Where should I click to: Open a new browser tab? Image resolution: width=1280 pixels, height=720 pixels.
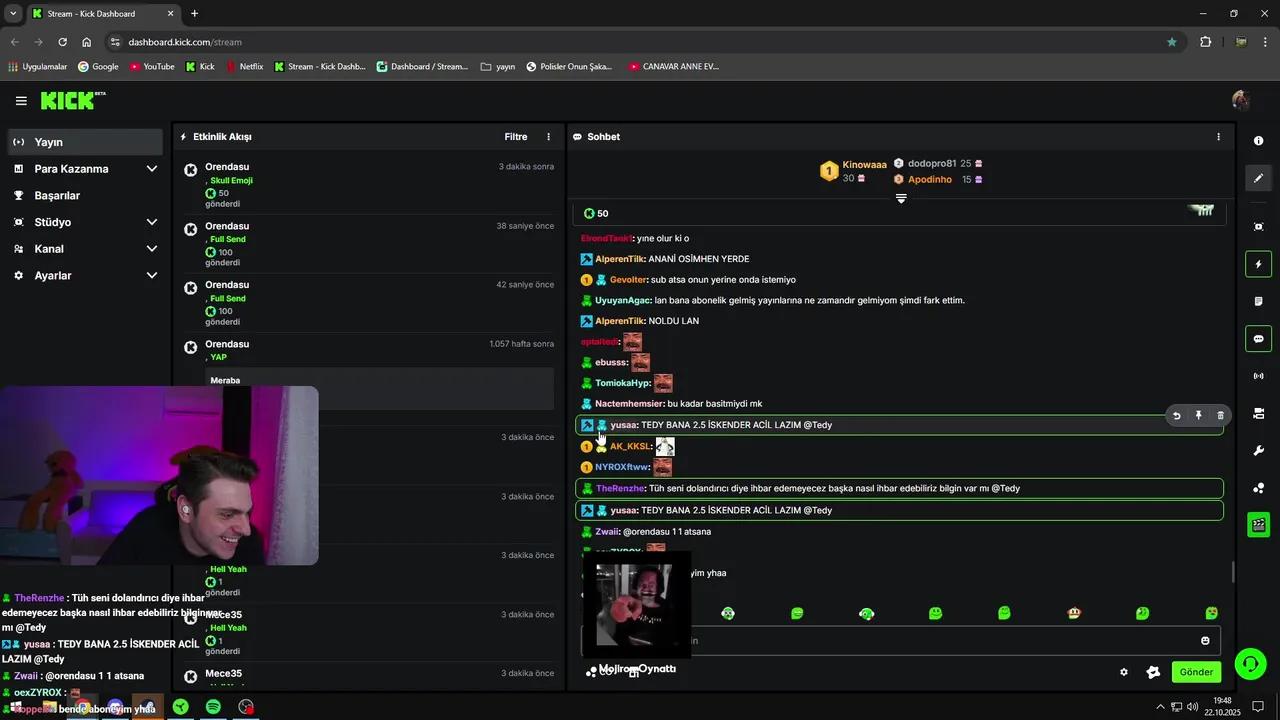pos(194,14)
